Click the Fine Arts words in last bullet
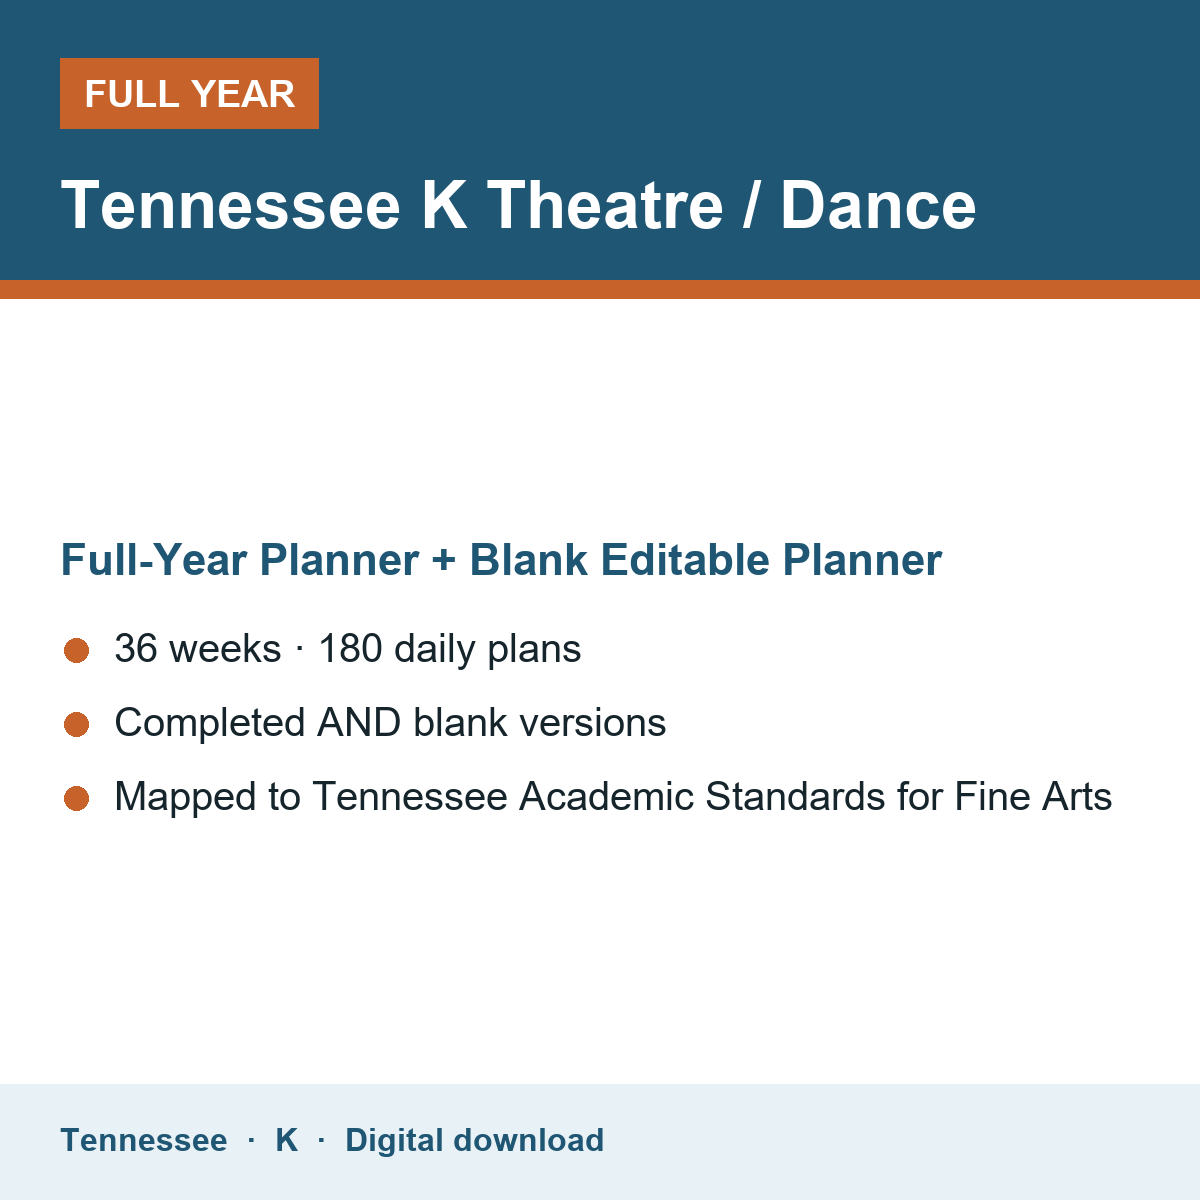The width and height of the screenshot is (1200, 1200). [1033, 797]
